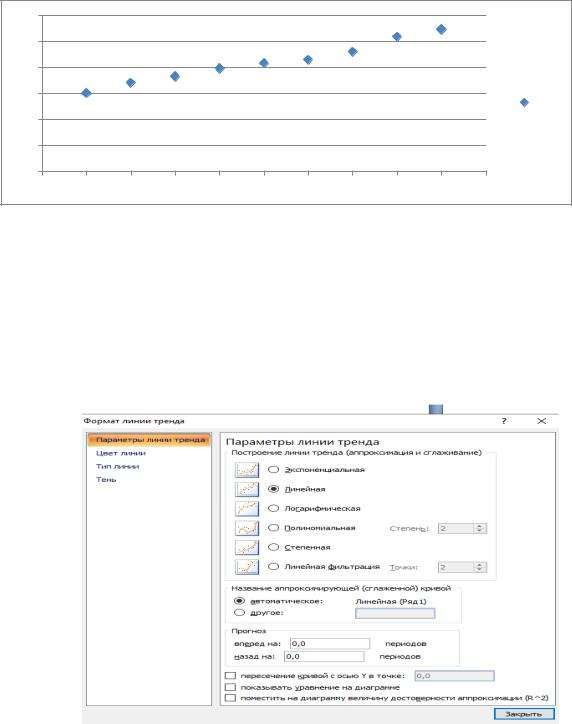Click the вперед на forecast input field
This screenshot has height=724, width=572.
pos(330,644)
